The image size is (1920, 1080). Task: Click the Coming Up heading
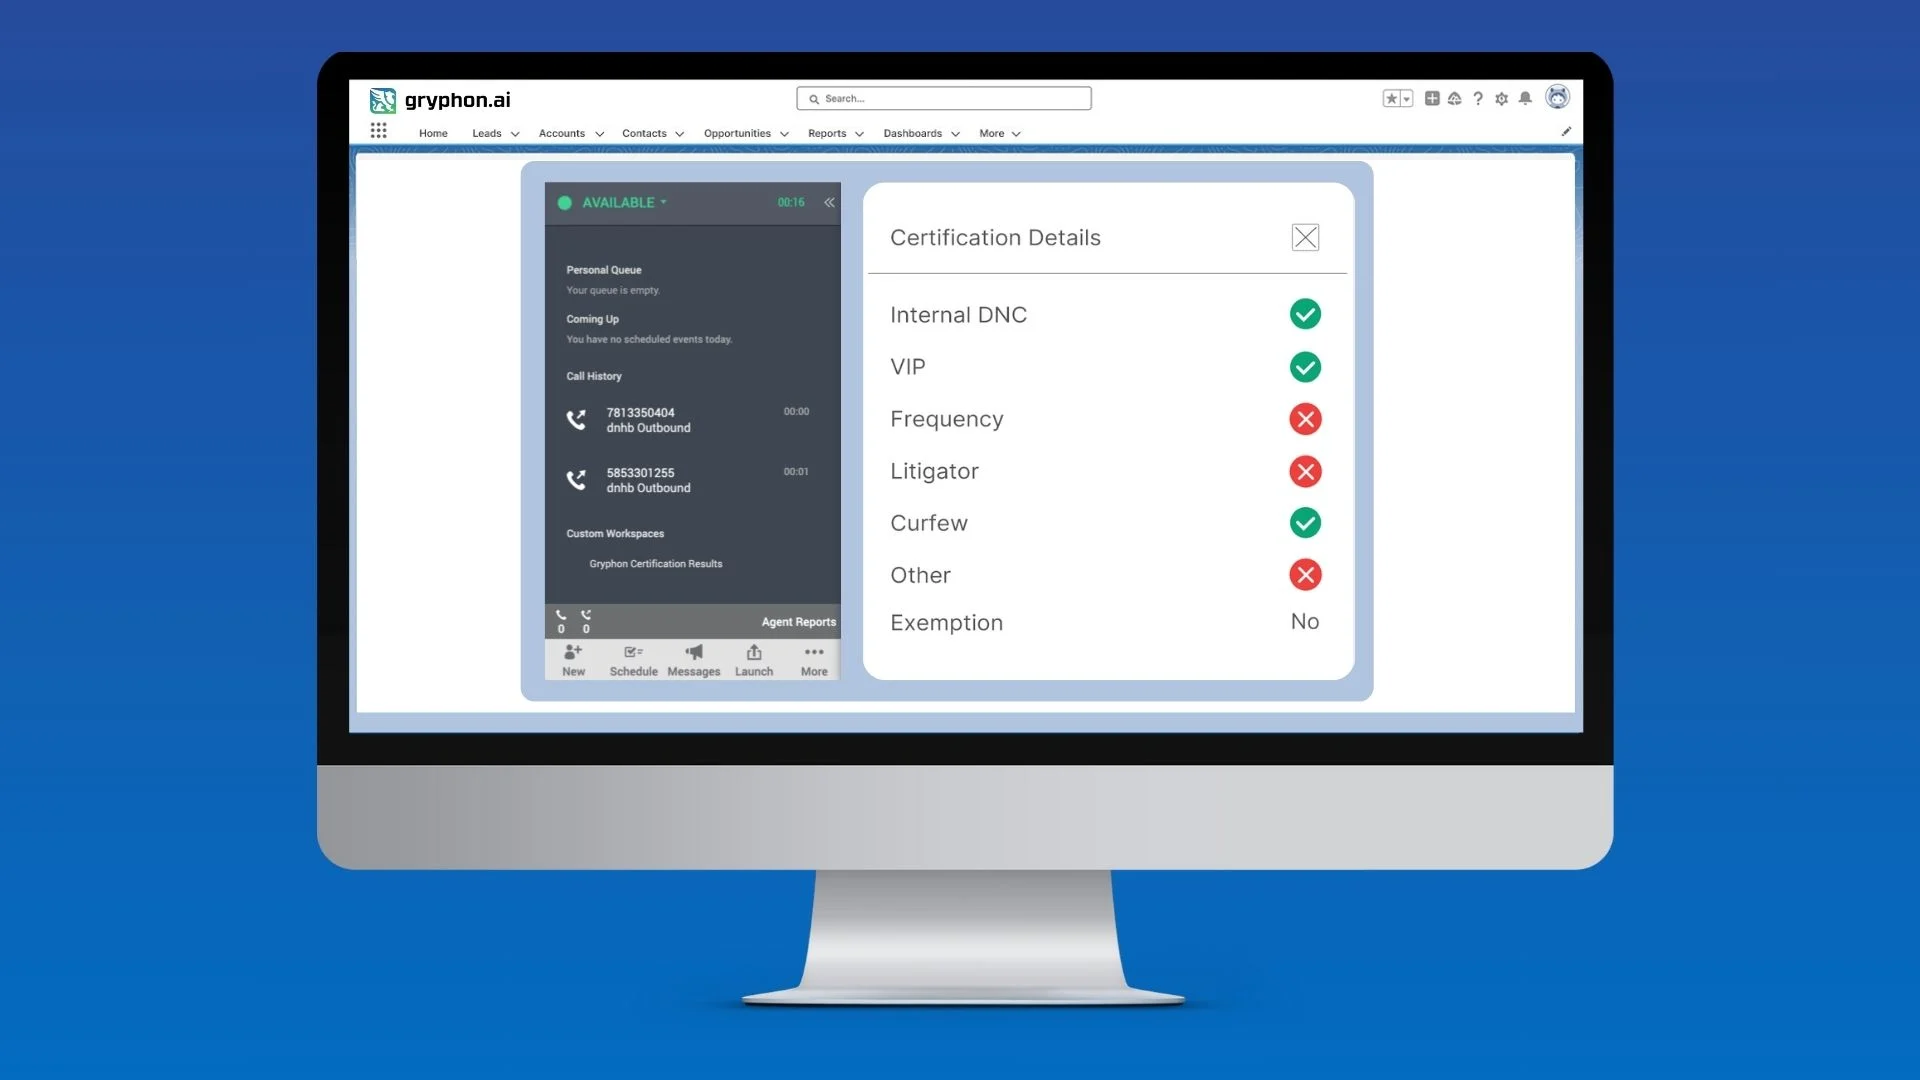[x=592, y=319]
